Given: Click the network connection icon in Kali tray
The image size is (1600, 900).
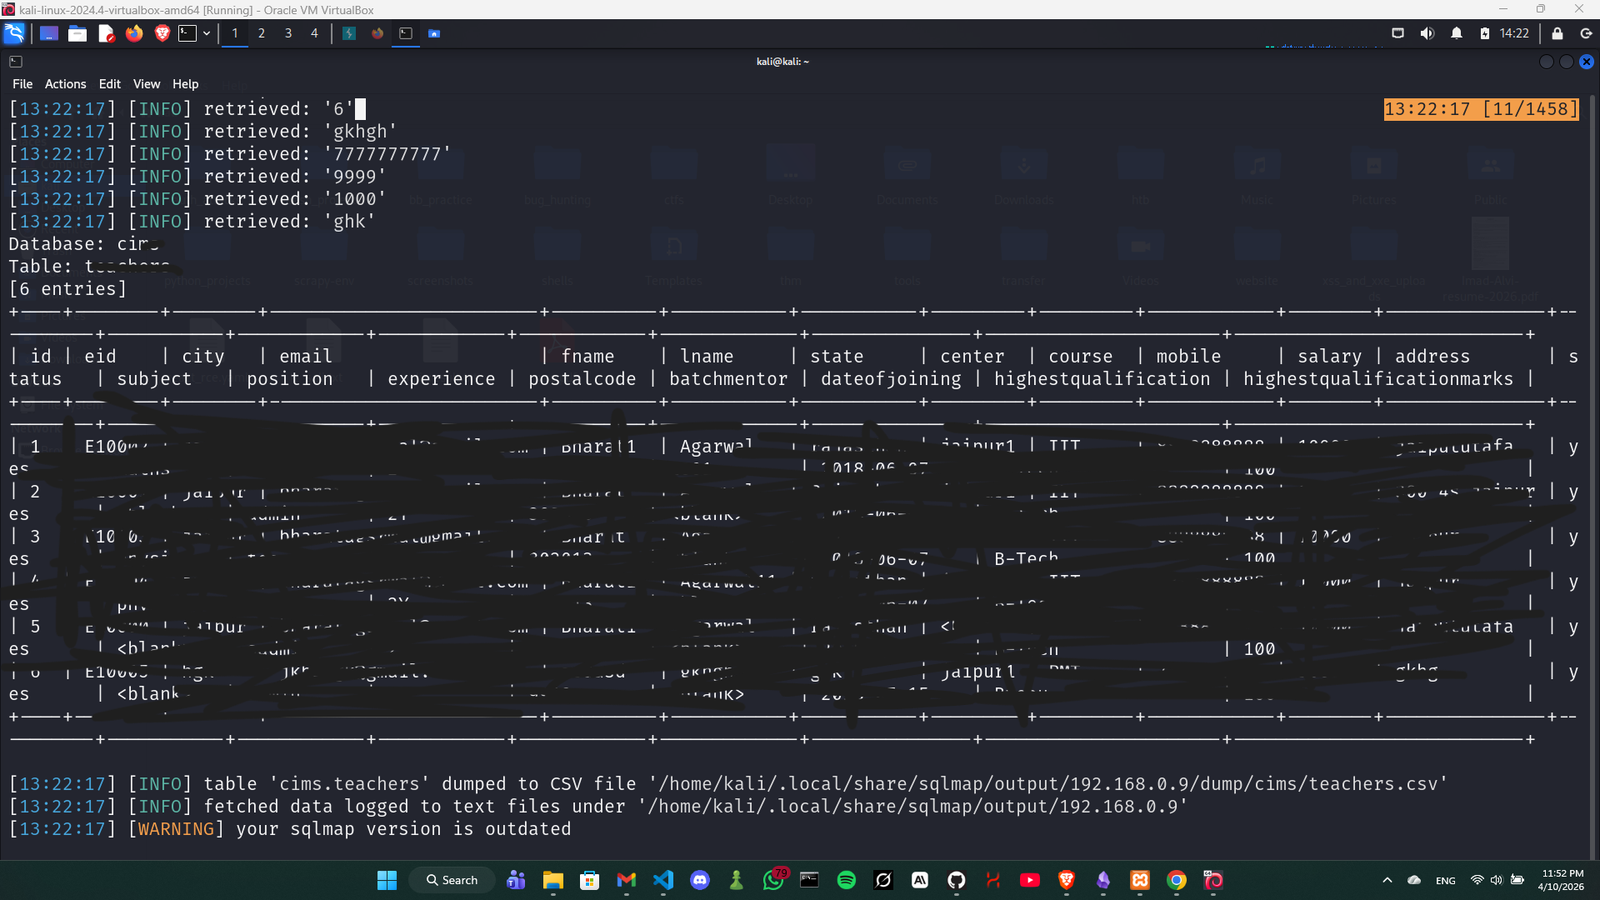Looking at the screenshot, I should [1398, 33].
